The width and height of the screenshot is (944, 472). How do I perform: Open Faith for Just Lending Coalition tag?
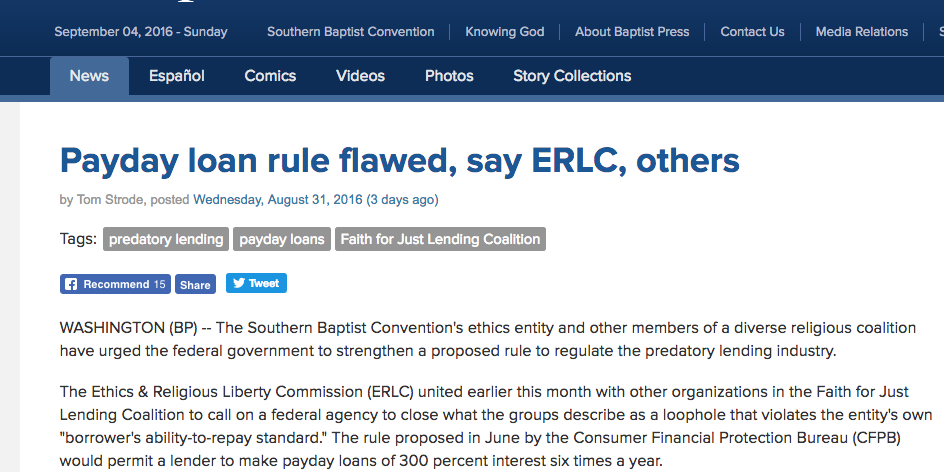pos(440,239)
